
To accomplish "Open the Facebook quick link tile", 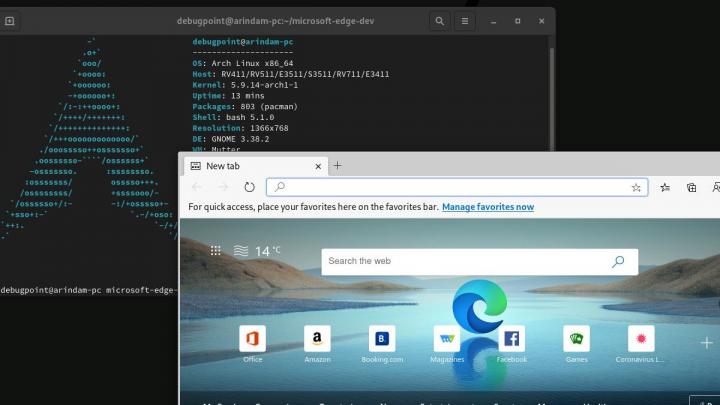I will (511, 339).
